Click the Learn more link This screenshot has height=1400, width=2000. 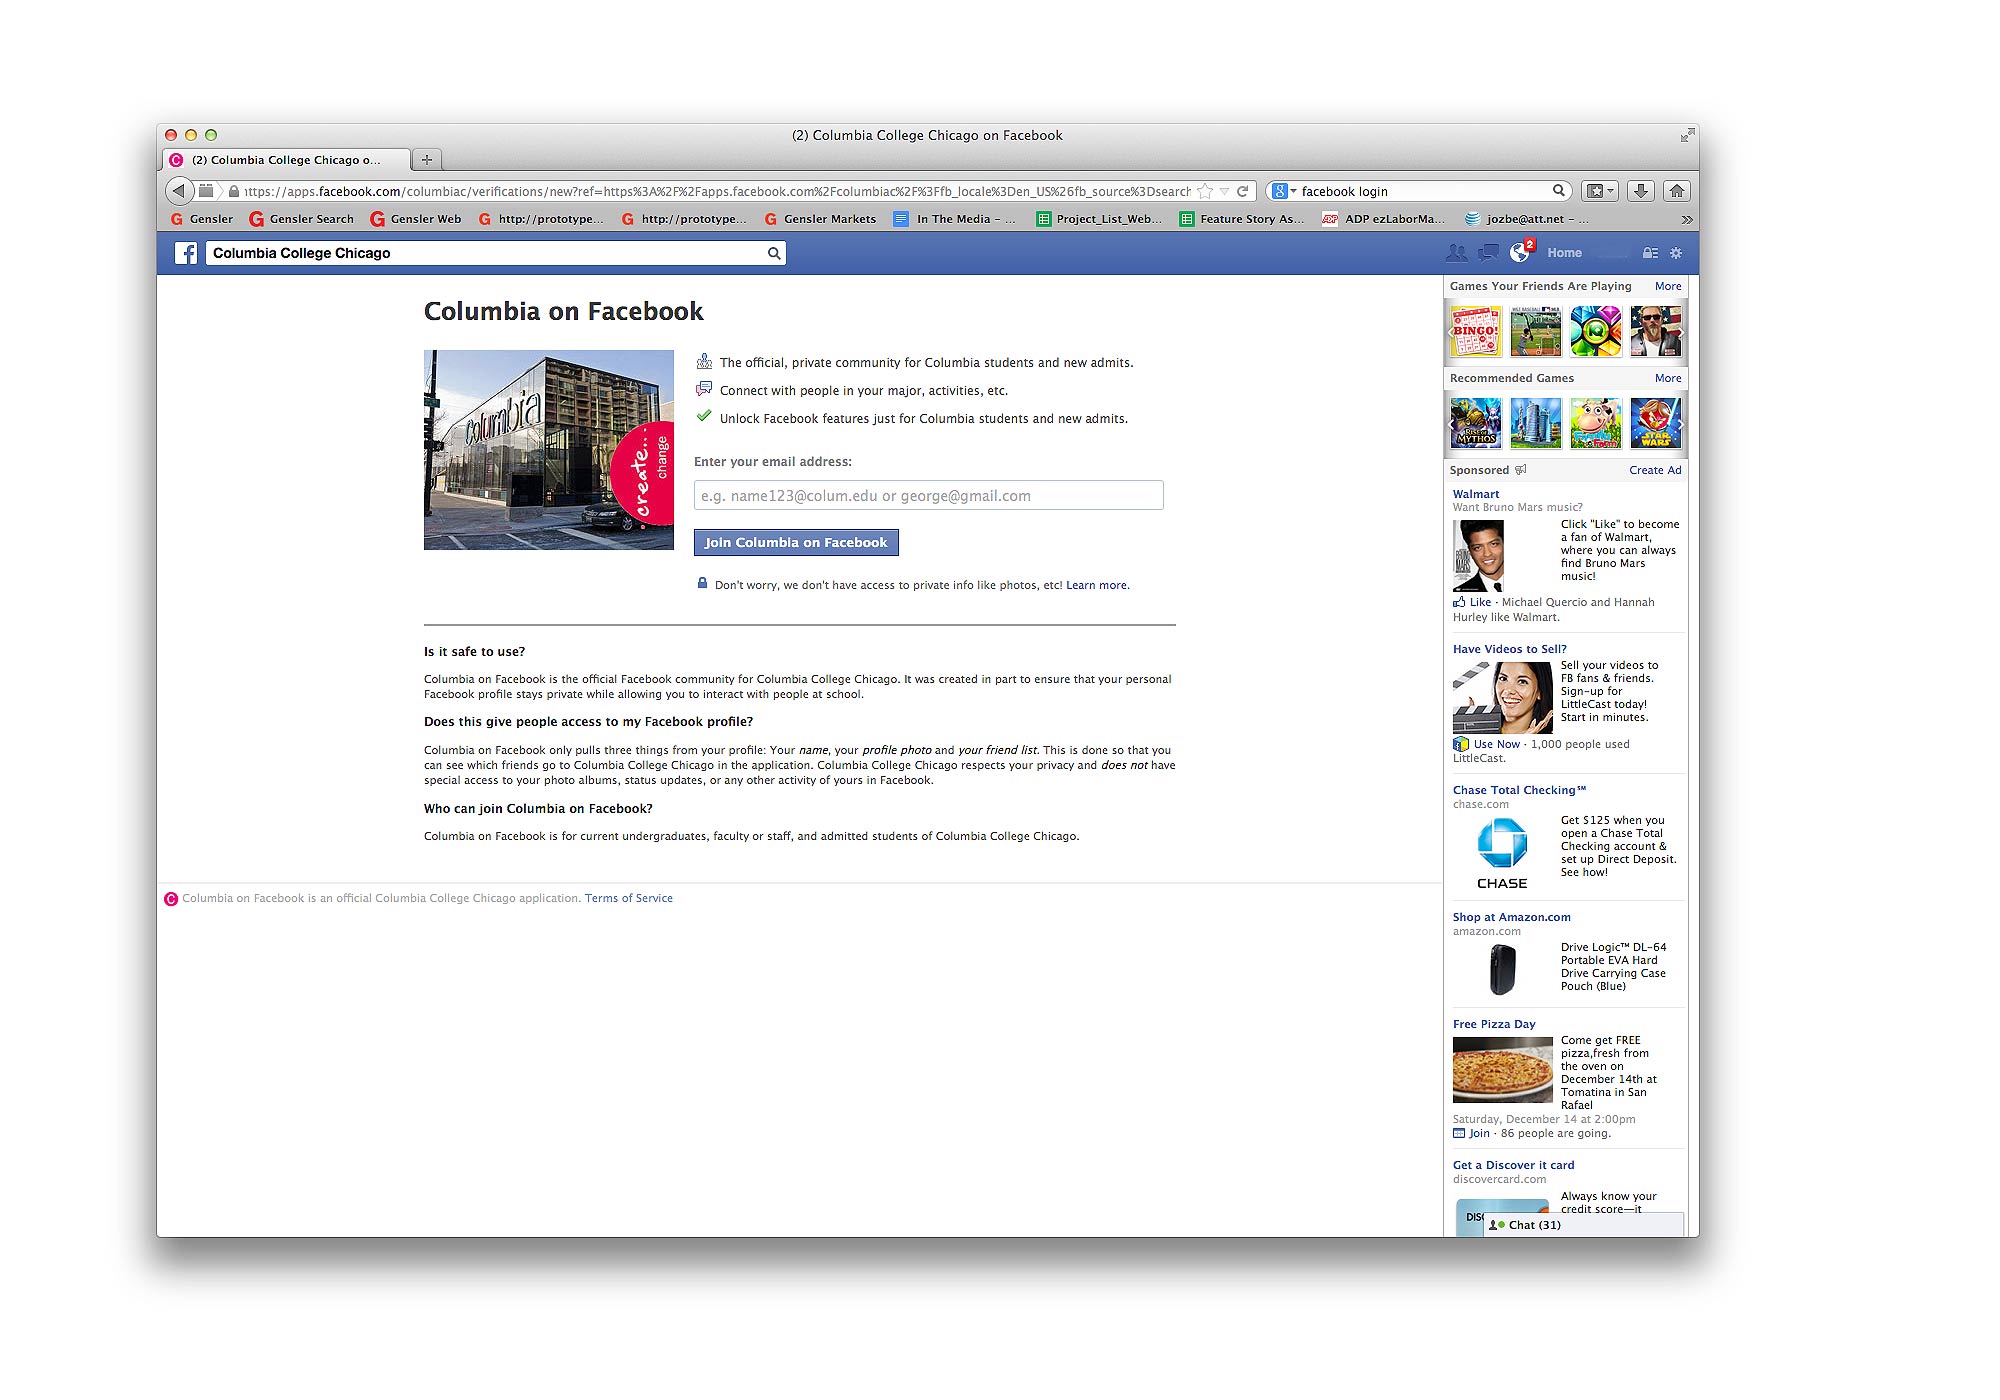(1097, 586)
